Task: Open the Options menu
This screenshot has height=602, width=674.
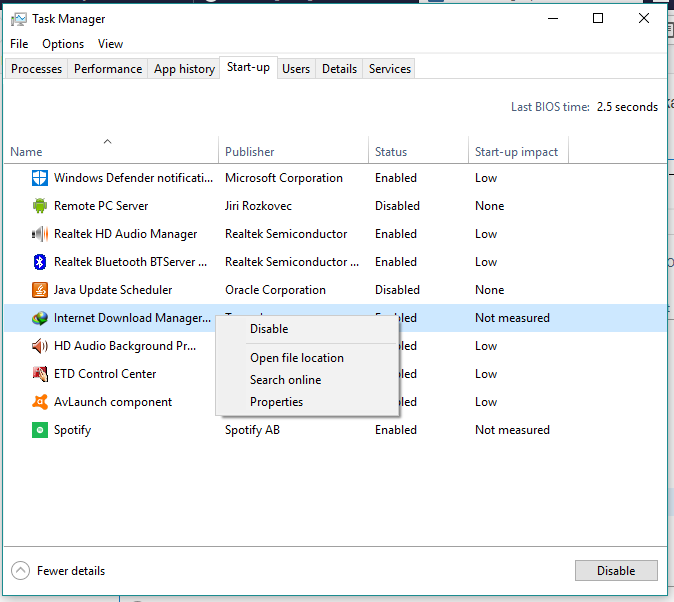Action: click(63, 44)
